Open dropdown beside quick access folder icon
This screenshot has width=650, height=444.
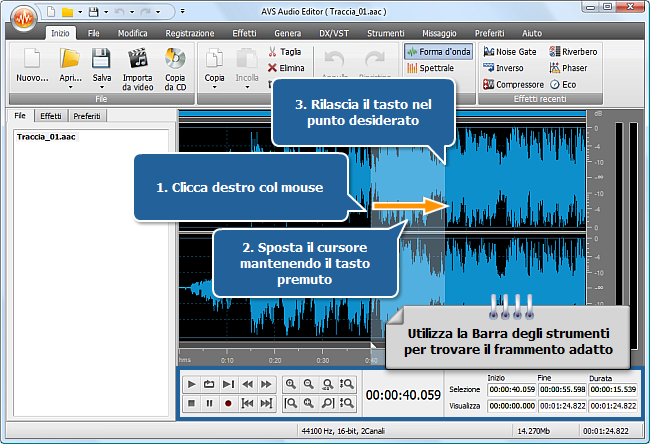pos(80,12)
